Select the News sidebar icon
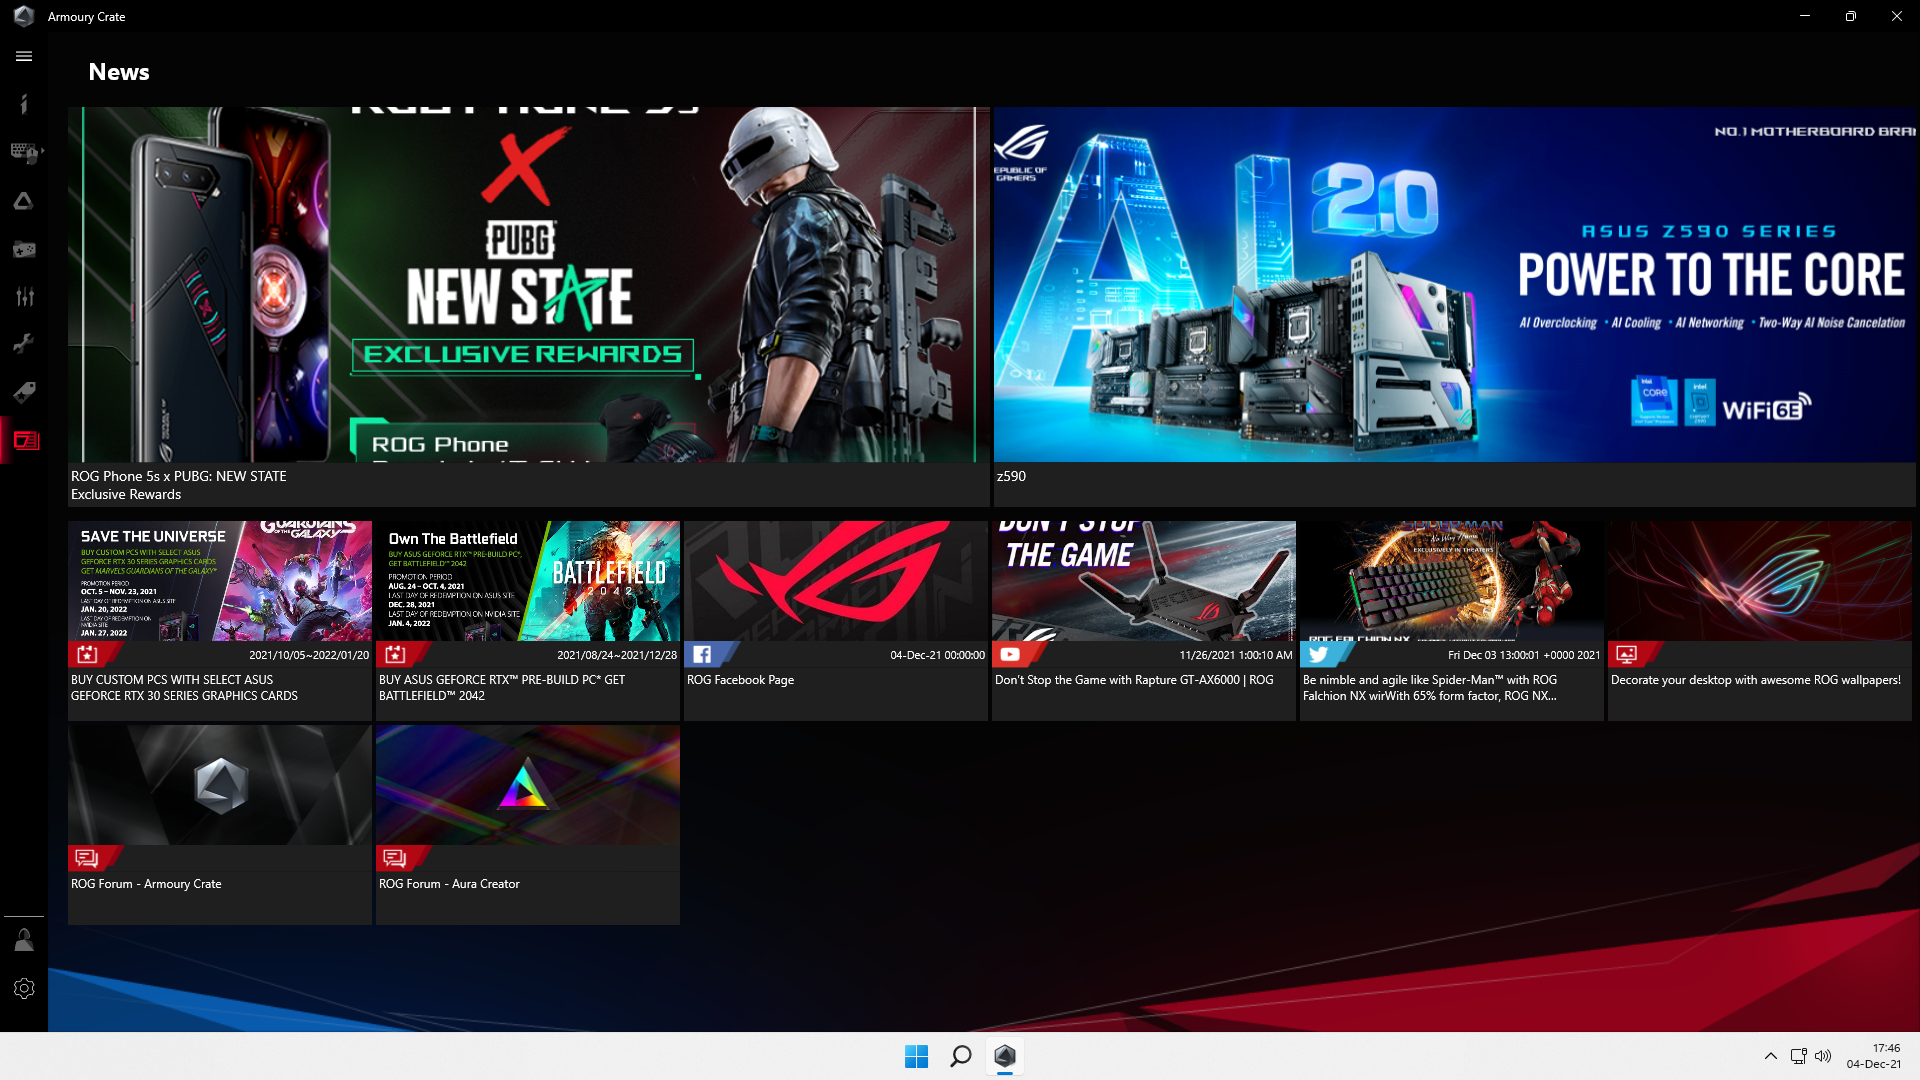Viewport: 1920px width, 1080px height. [26, 440]
